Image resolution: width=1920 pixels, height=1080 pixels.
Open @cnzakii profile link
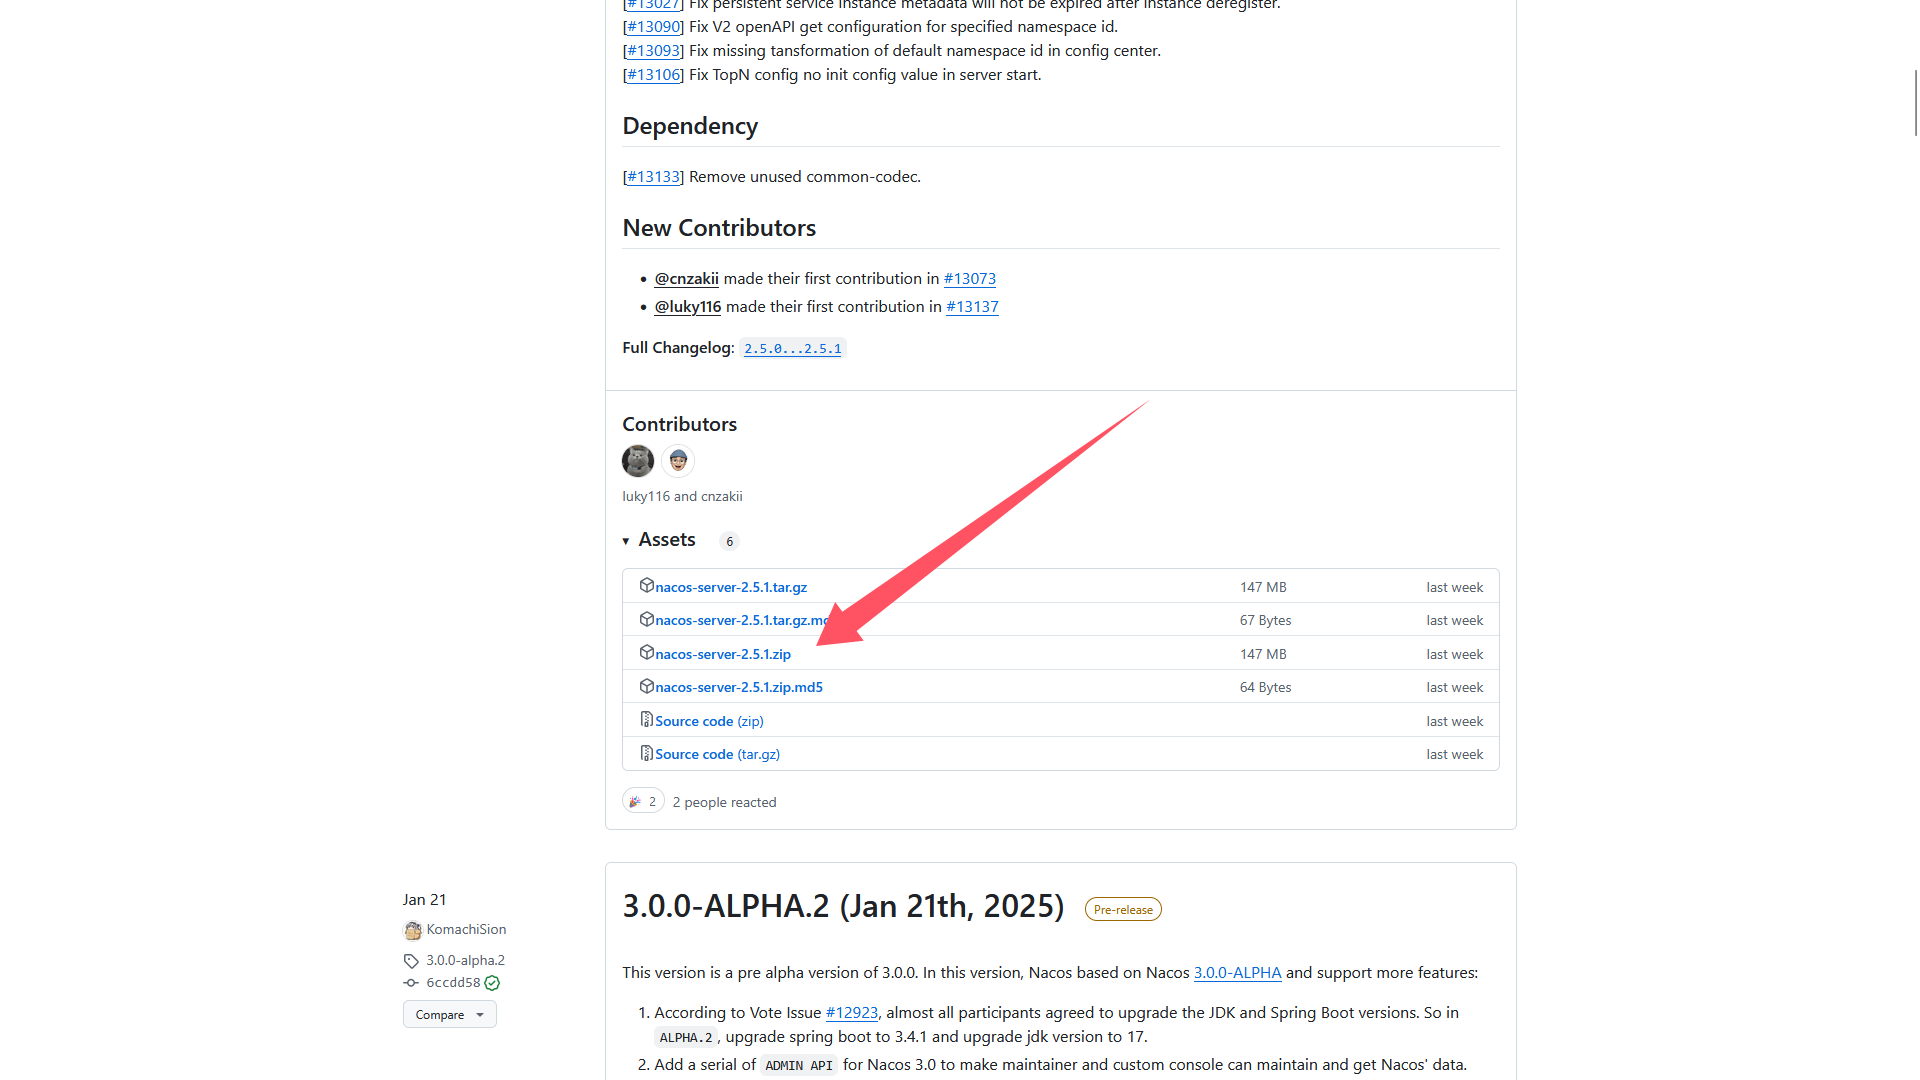686,279
